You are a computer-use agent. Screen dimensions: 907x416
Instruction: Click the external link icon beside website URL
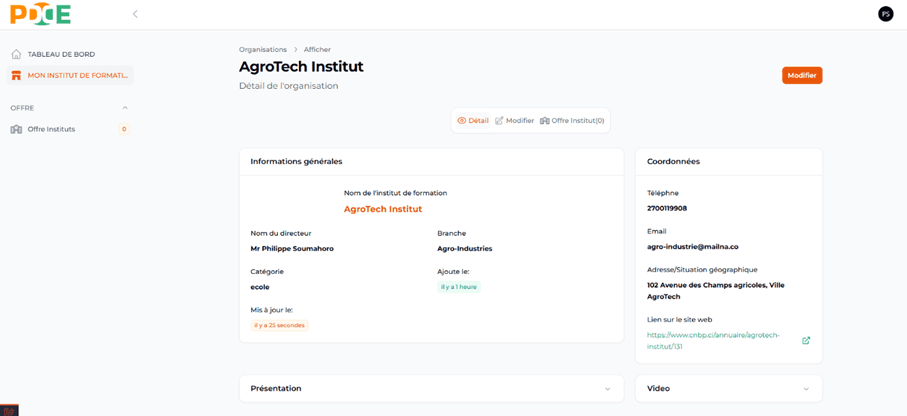pyautogui.click(x=806, y=341)
